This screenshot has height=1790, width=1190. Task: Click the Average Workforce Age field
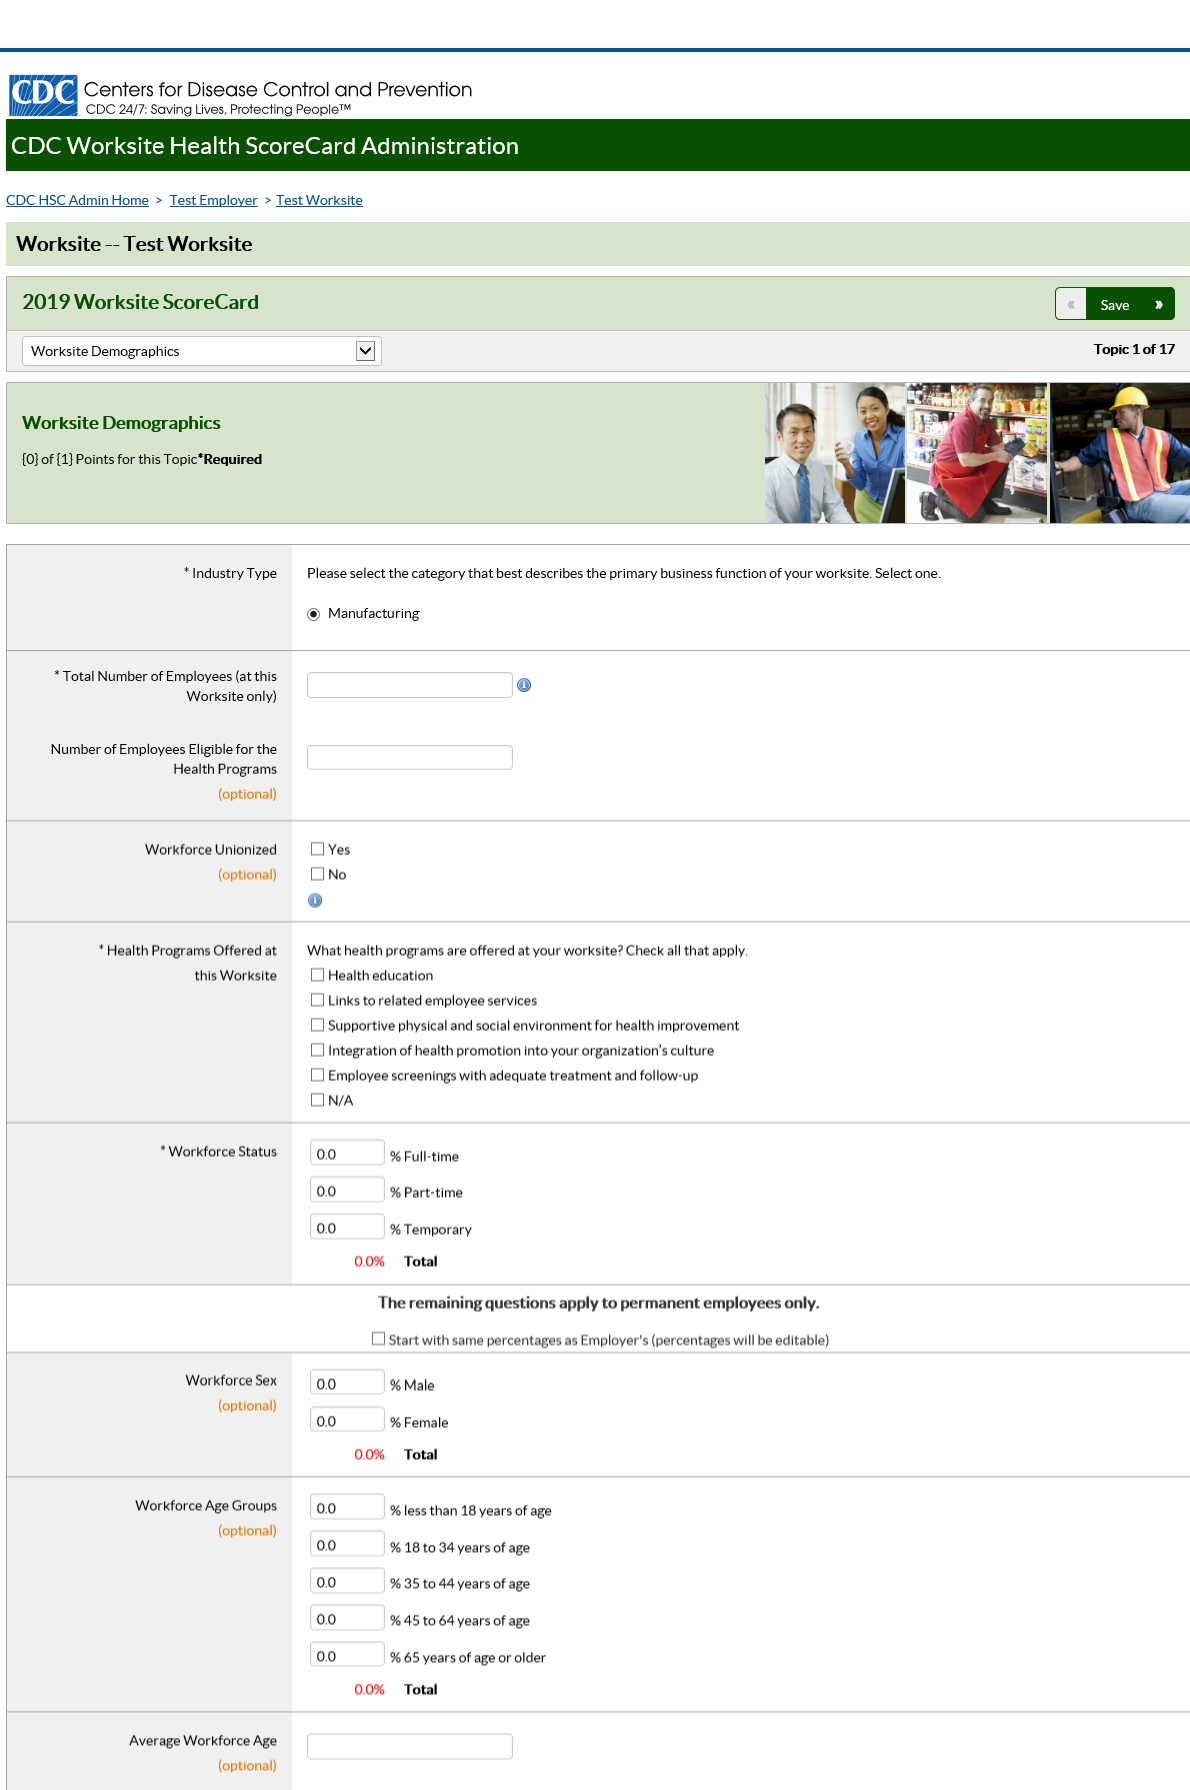[x=409, y=1746]
